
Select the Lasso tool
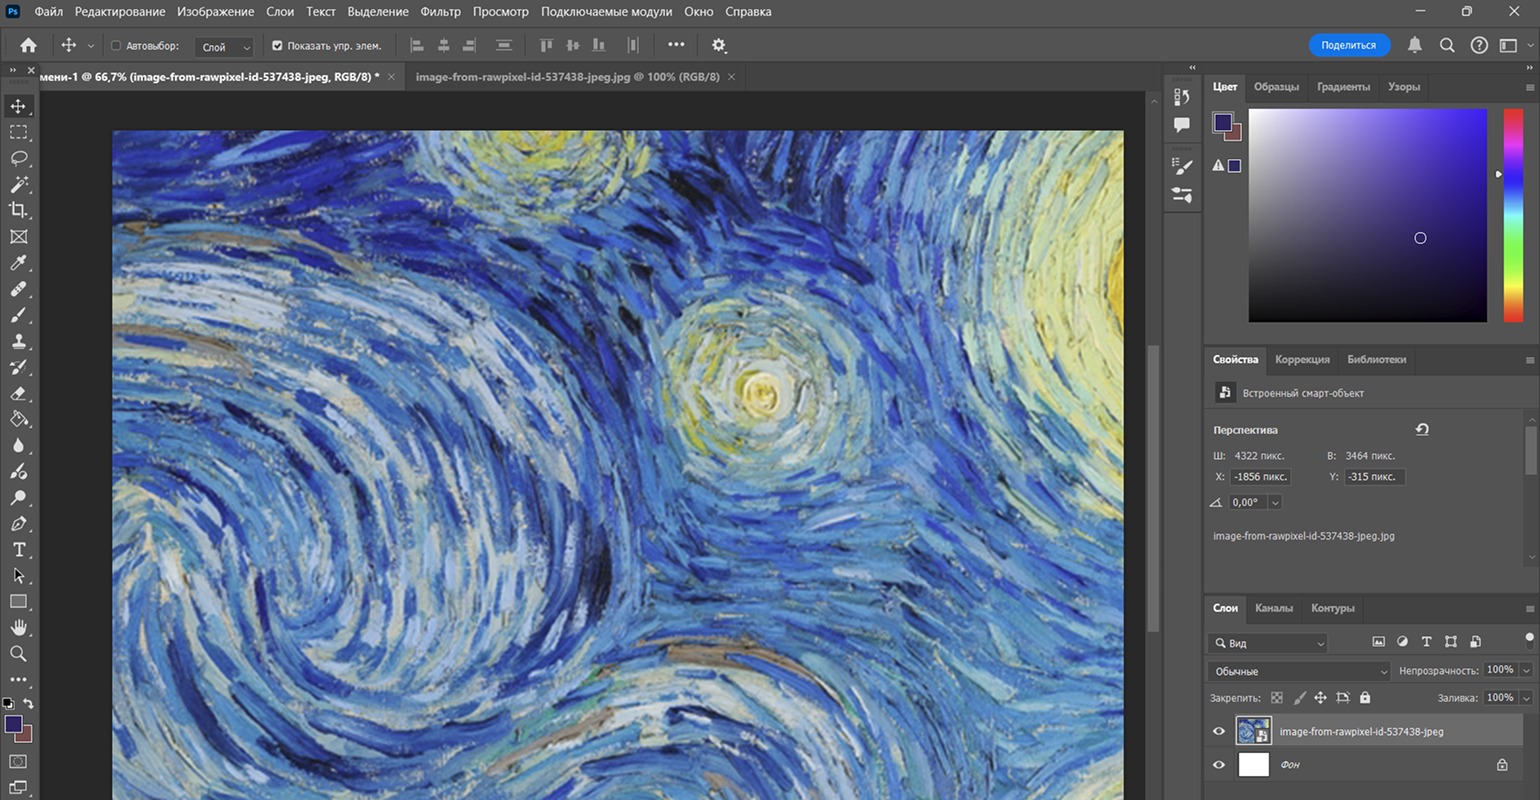coord(18,158)
